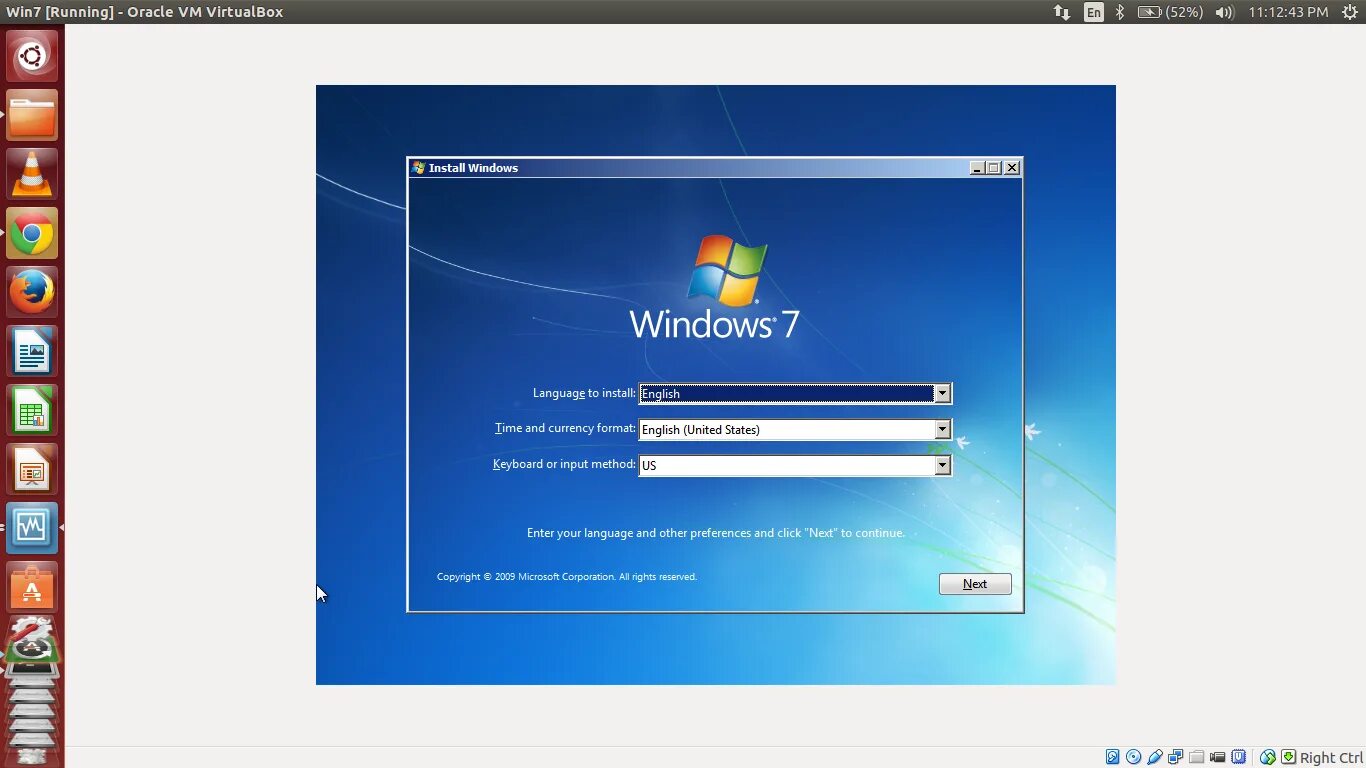Click Next to continue Windows setup
Viewport: 1366px width, 768px height.
point(975,584)
